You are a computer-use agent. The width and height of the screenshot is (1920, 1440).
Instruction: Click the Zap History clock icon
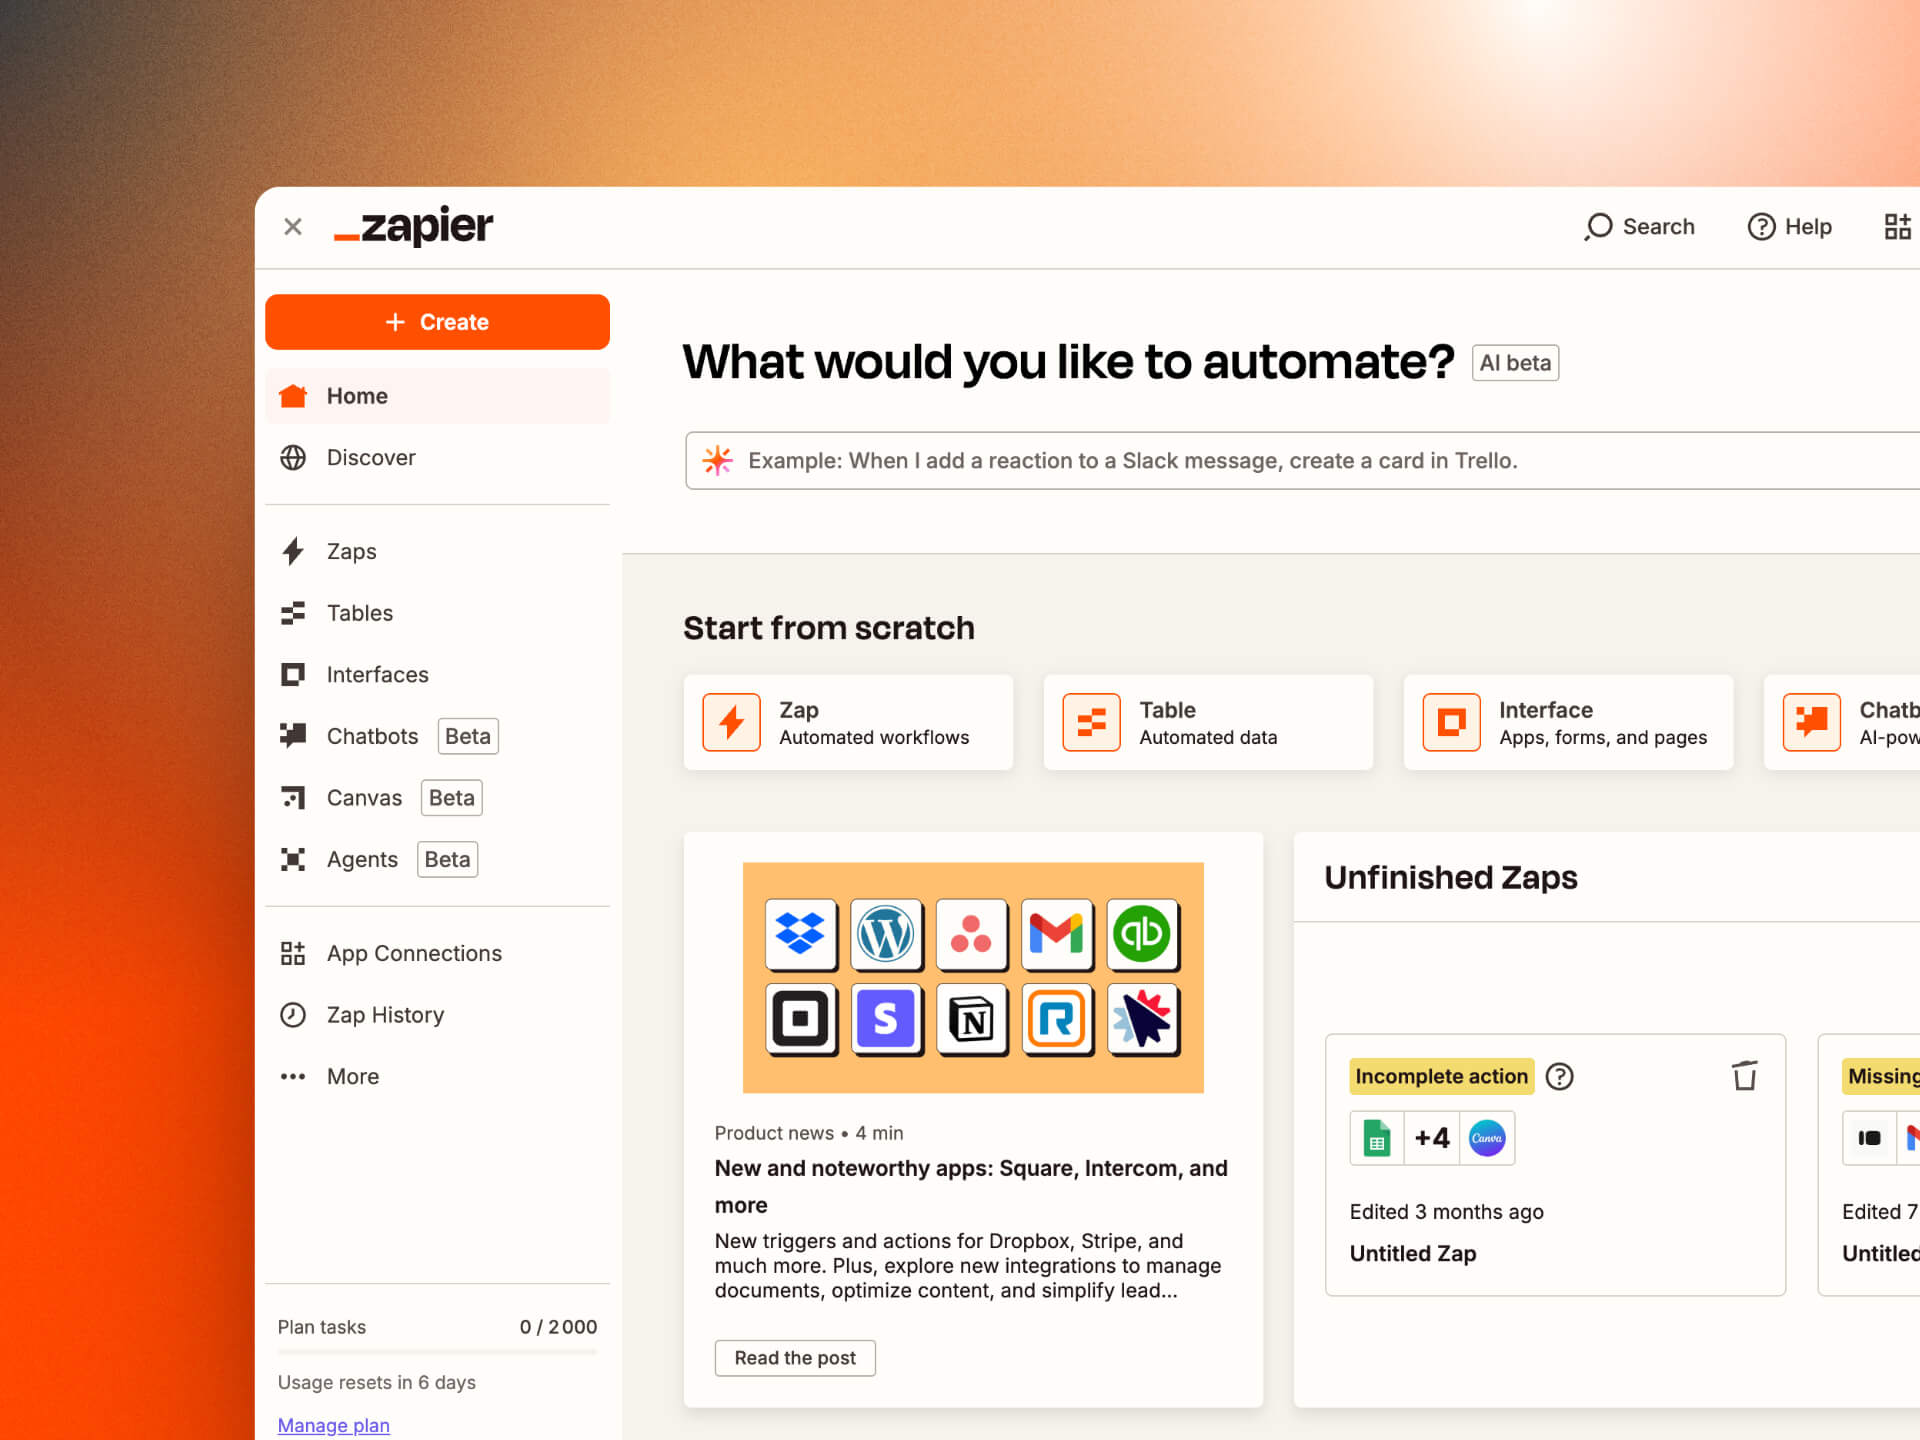click(293, 1015)
